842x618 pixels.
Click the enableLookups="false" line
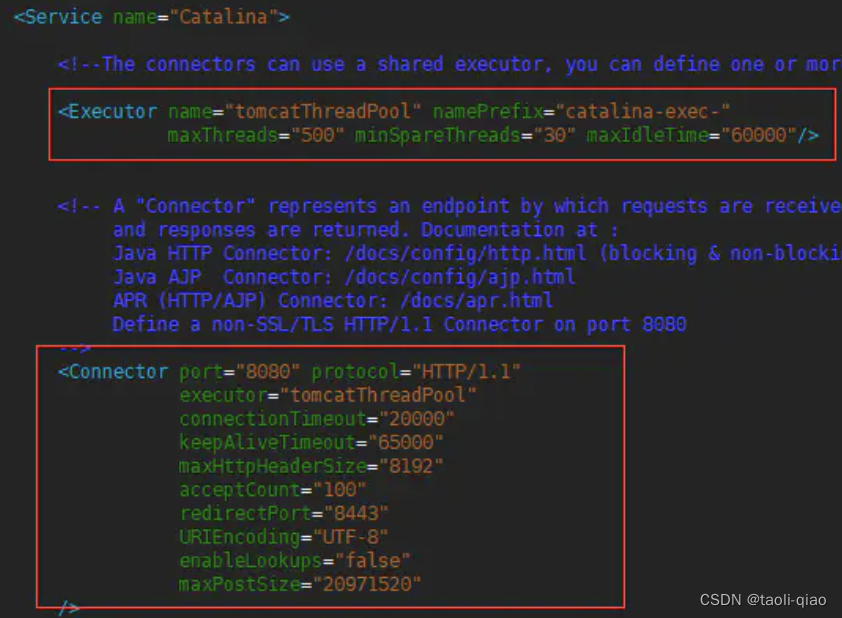pyautogui.click(x=295, y=561)
